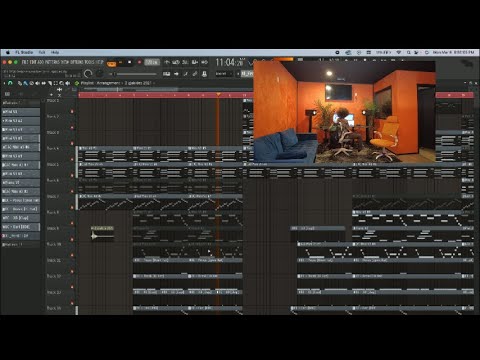This screenshot has height=360, width=480.
Task: Open FL Studio's PATTERNS menu
Action: (53, 62)
